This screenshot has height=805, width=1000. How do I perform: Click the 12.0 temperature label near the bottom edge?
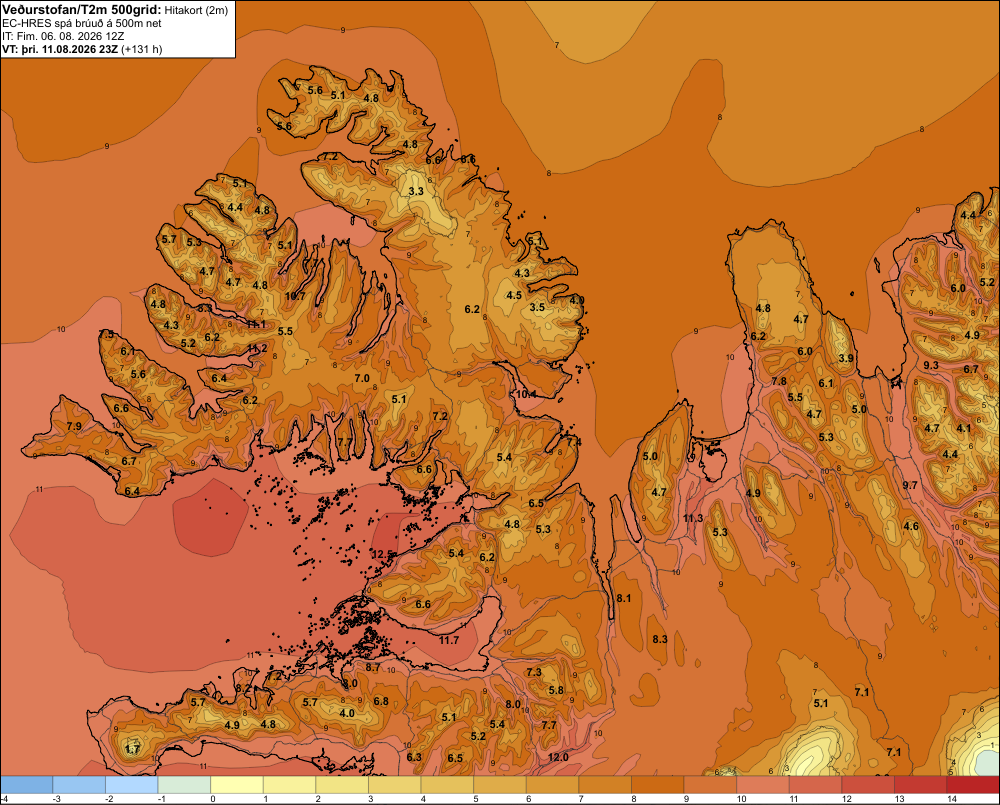click(558, 757)
